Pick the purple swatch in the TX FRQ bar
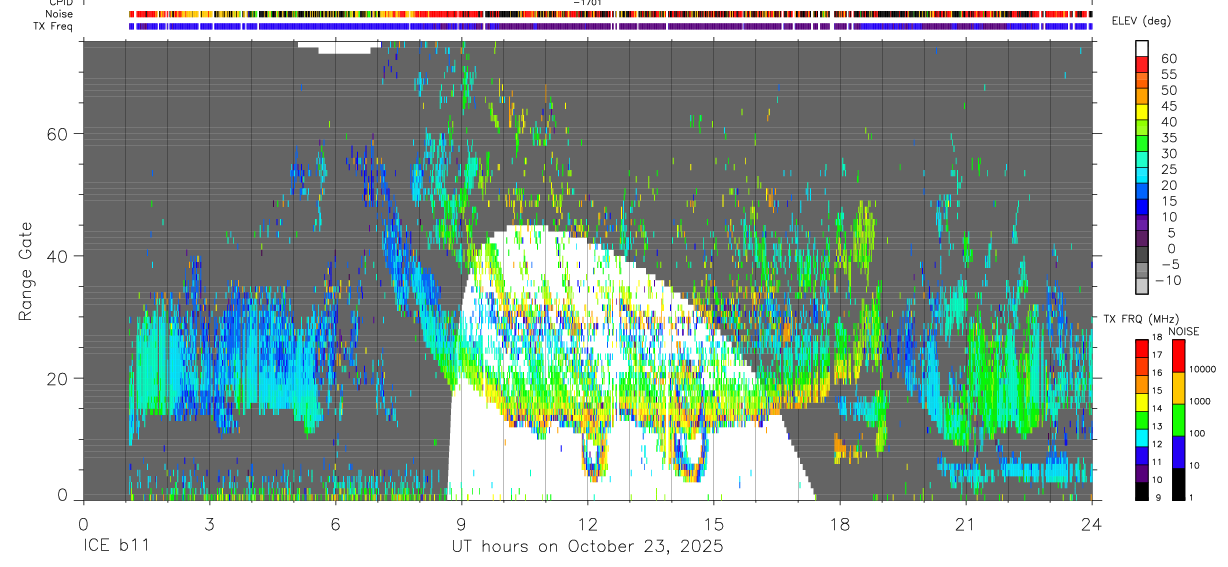Screen dimensions: 1228x567 click(x=1141, y=472)
